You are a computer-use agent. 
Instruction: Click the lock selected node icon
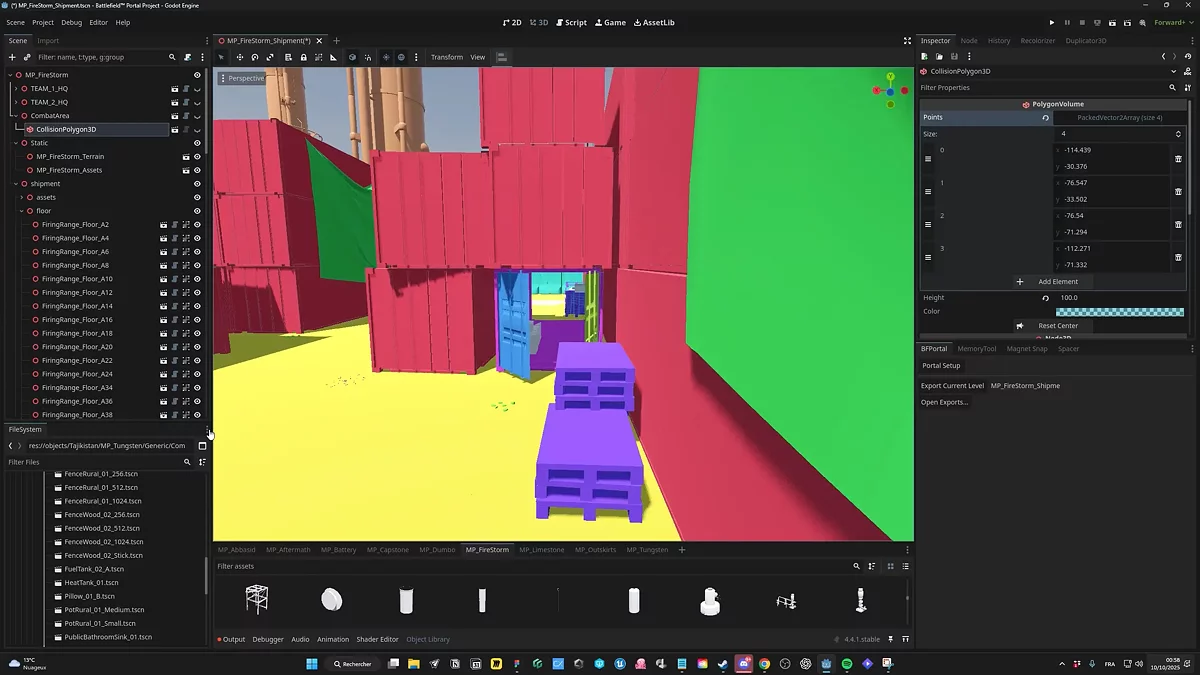(304, 57)
